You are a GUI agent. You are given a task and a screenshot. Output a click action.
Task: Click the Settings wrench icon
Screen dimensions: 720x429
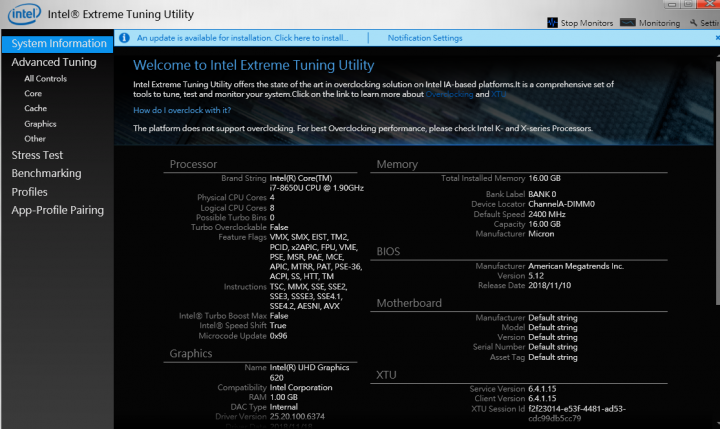(693, 23)
